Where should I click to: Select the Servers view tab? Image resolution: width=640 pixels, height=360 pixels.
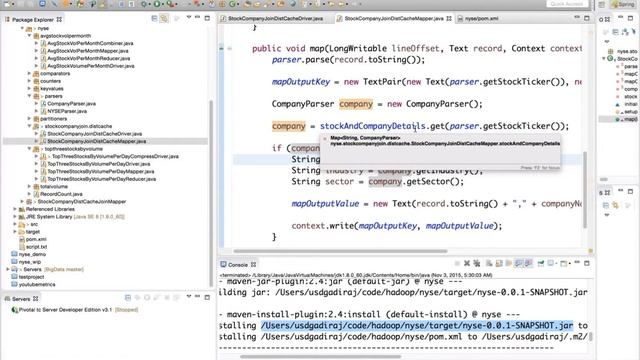pyautogui.click(x=21, y=299)
